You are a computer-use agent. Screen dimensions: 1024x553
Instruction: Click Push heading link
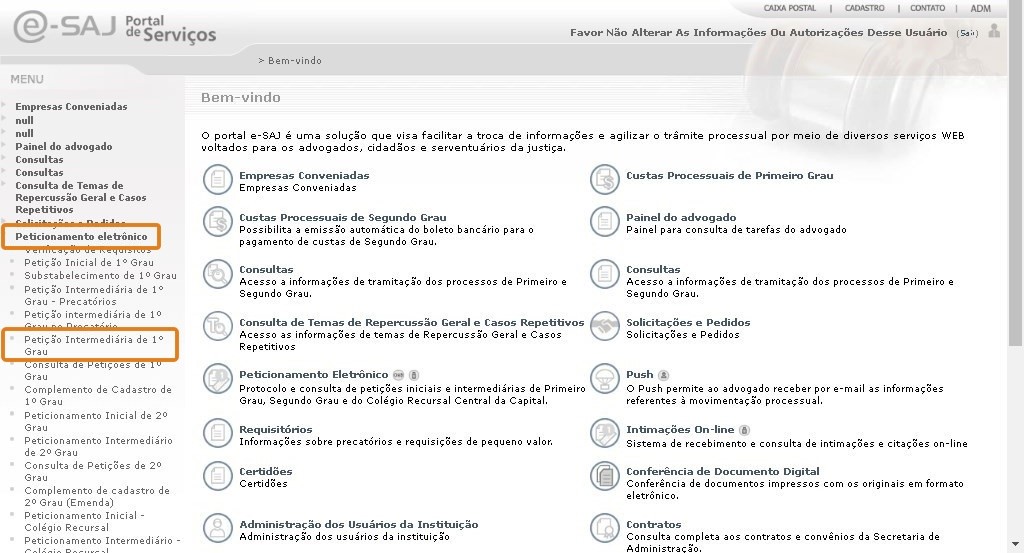639,375
